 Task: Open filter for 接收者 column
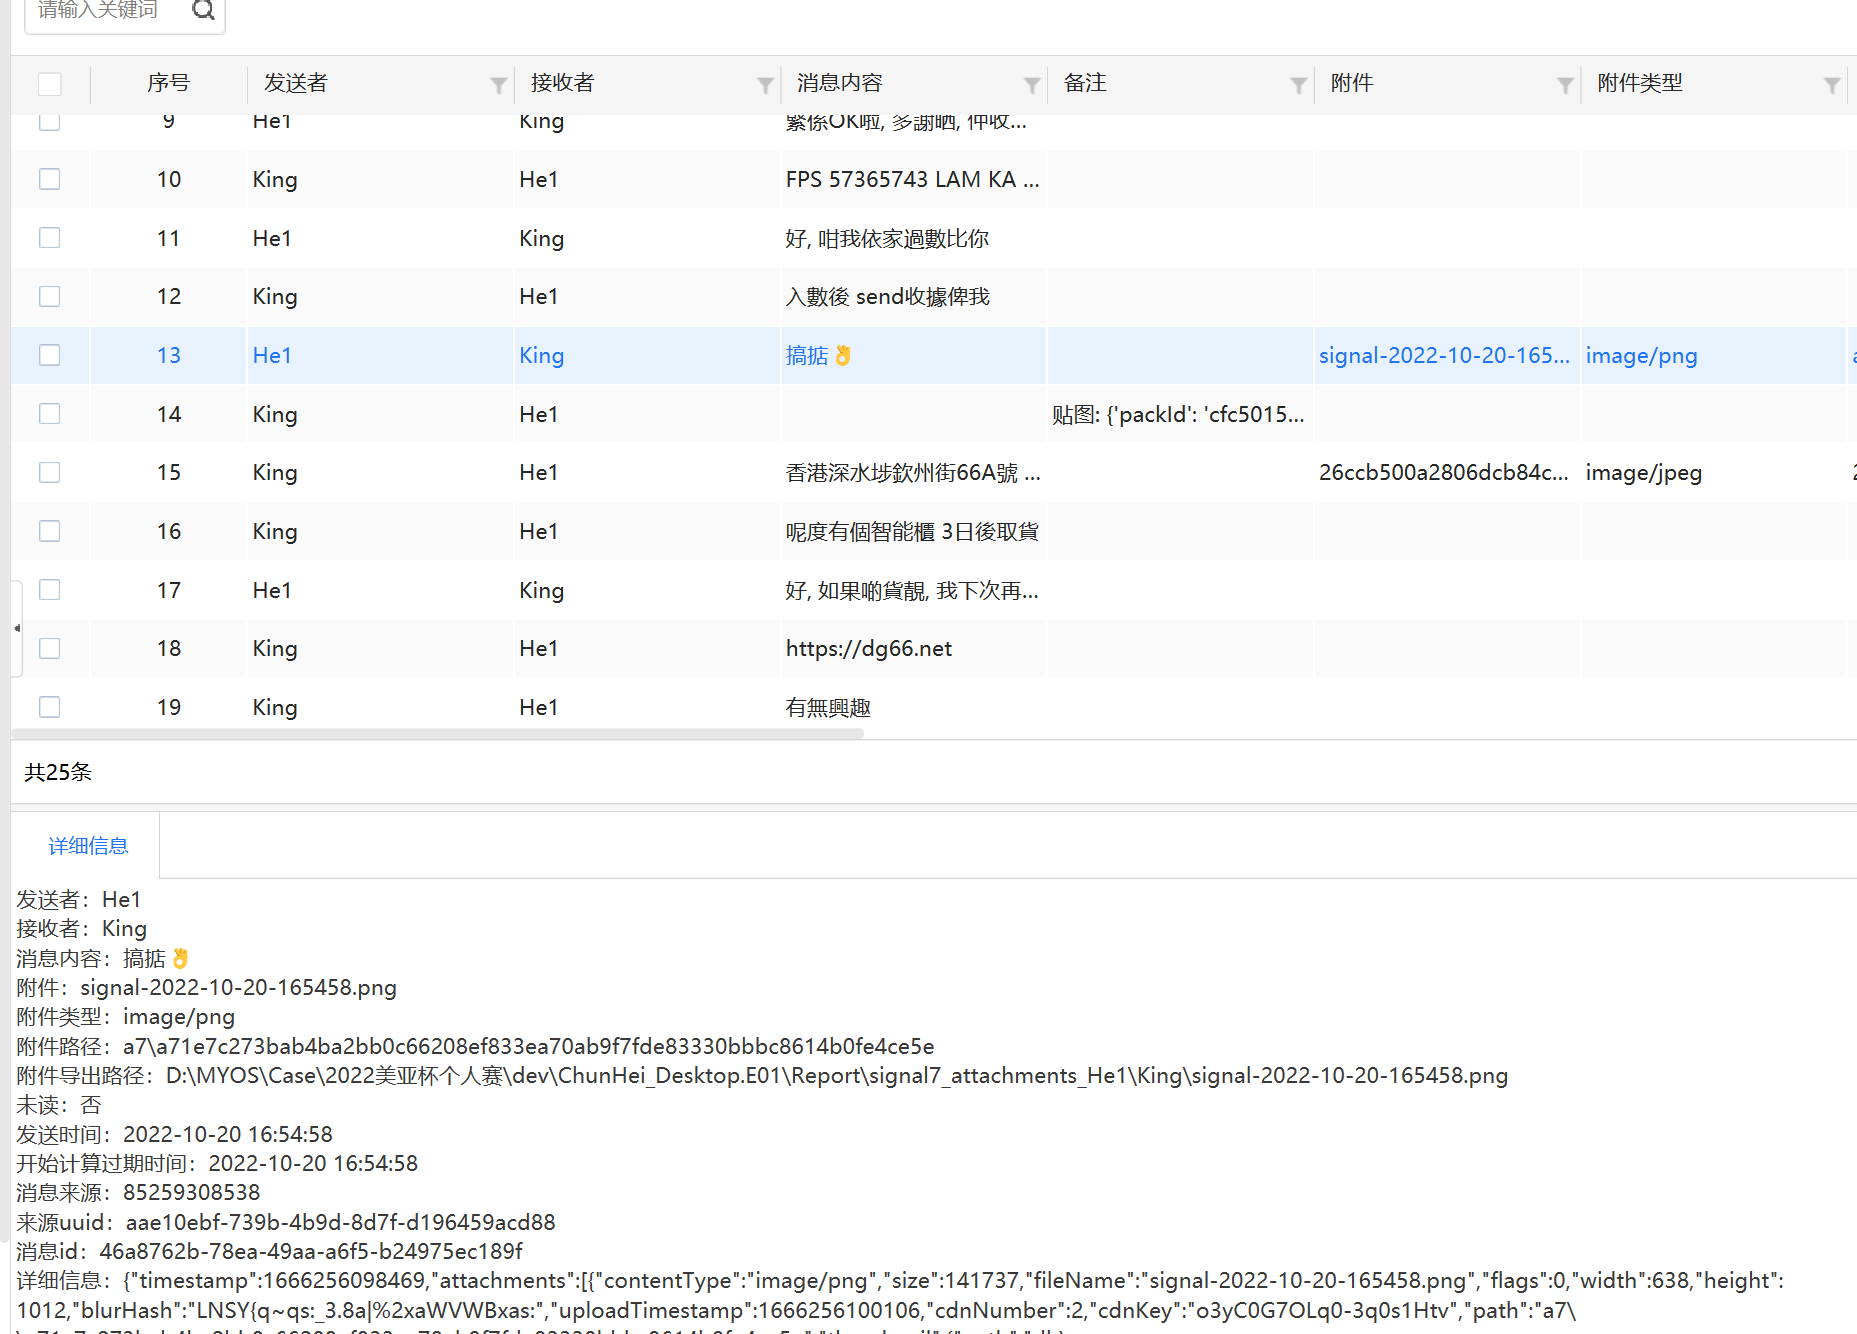[x=765, y=85]
